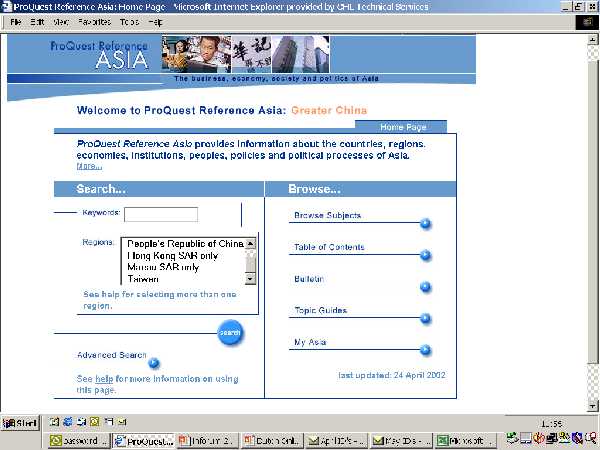This screenshot has height=450, width=600.
Task: Click the third quick launch icon
Action: click(x=81, y=422)
